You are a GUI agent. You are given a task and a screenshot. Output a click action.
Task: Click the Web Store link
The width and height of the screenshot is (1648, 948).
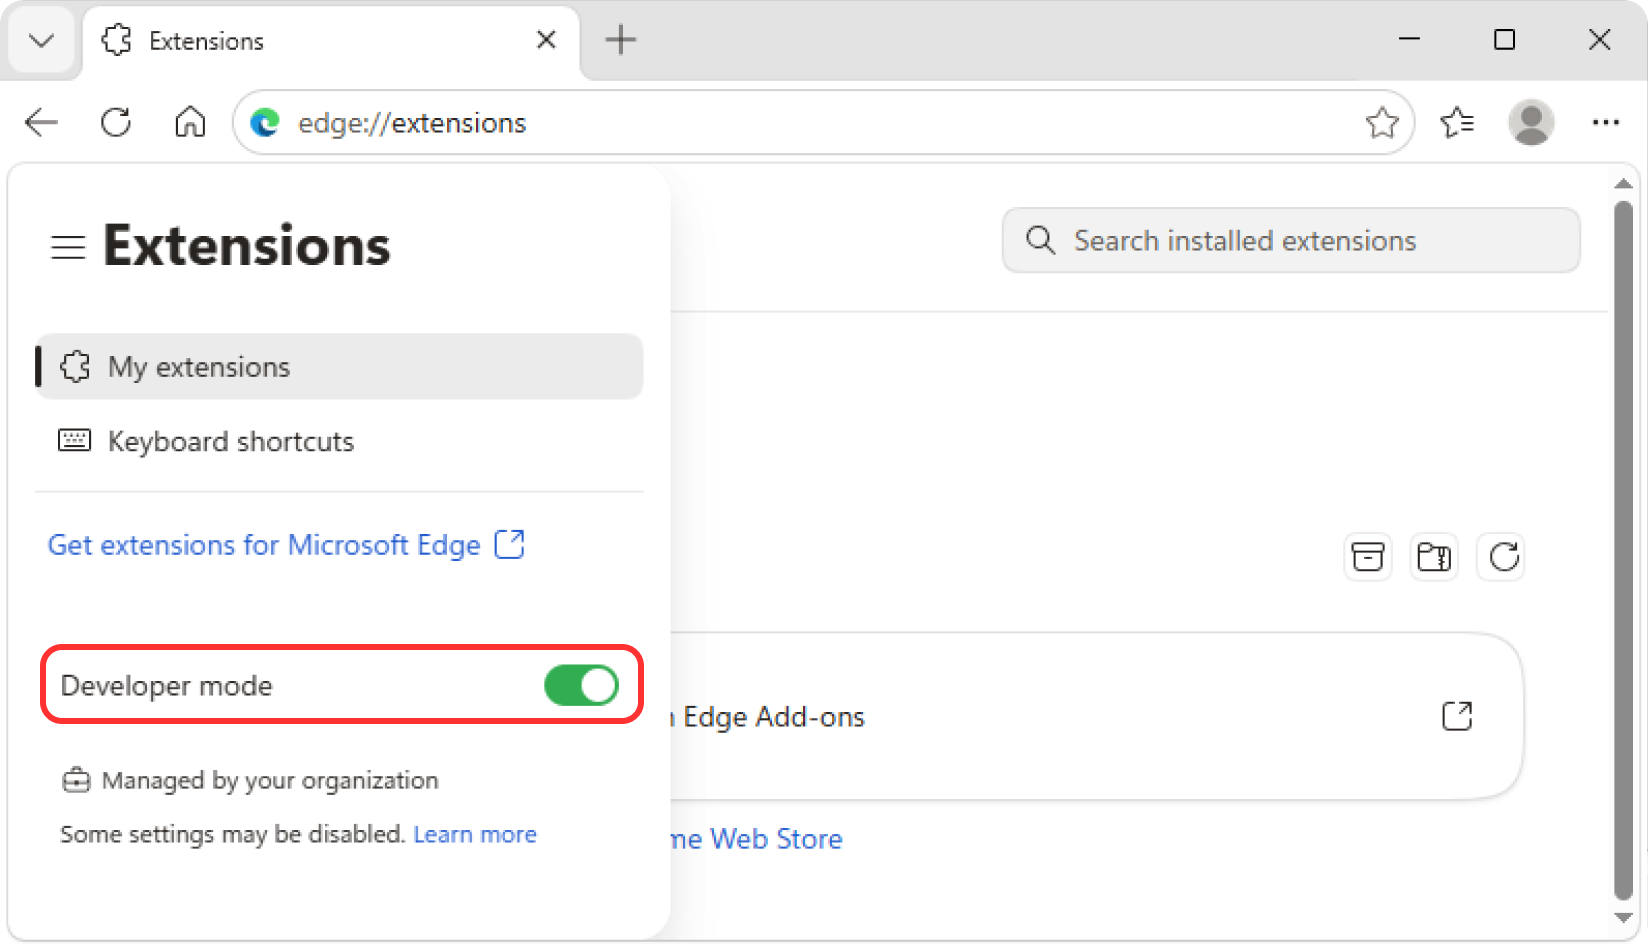click(757, 839)
